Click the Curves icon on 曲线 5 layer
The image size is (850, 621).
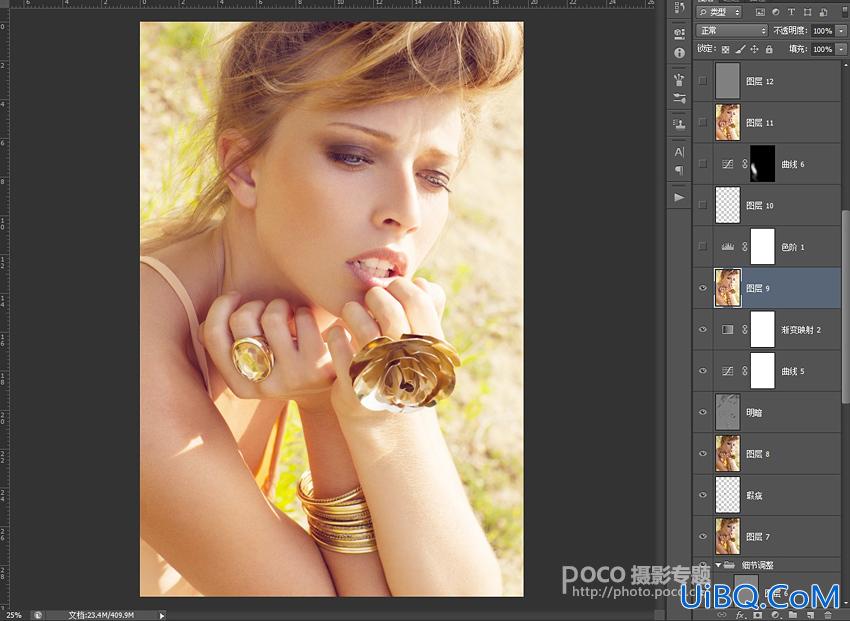[727, 371]
